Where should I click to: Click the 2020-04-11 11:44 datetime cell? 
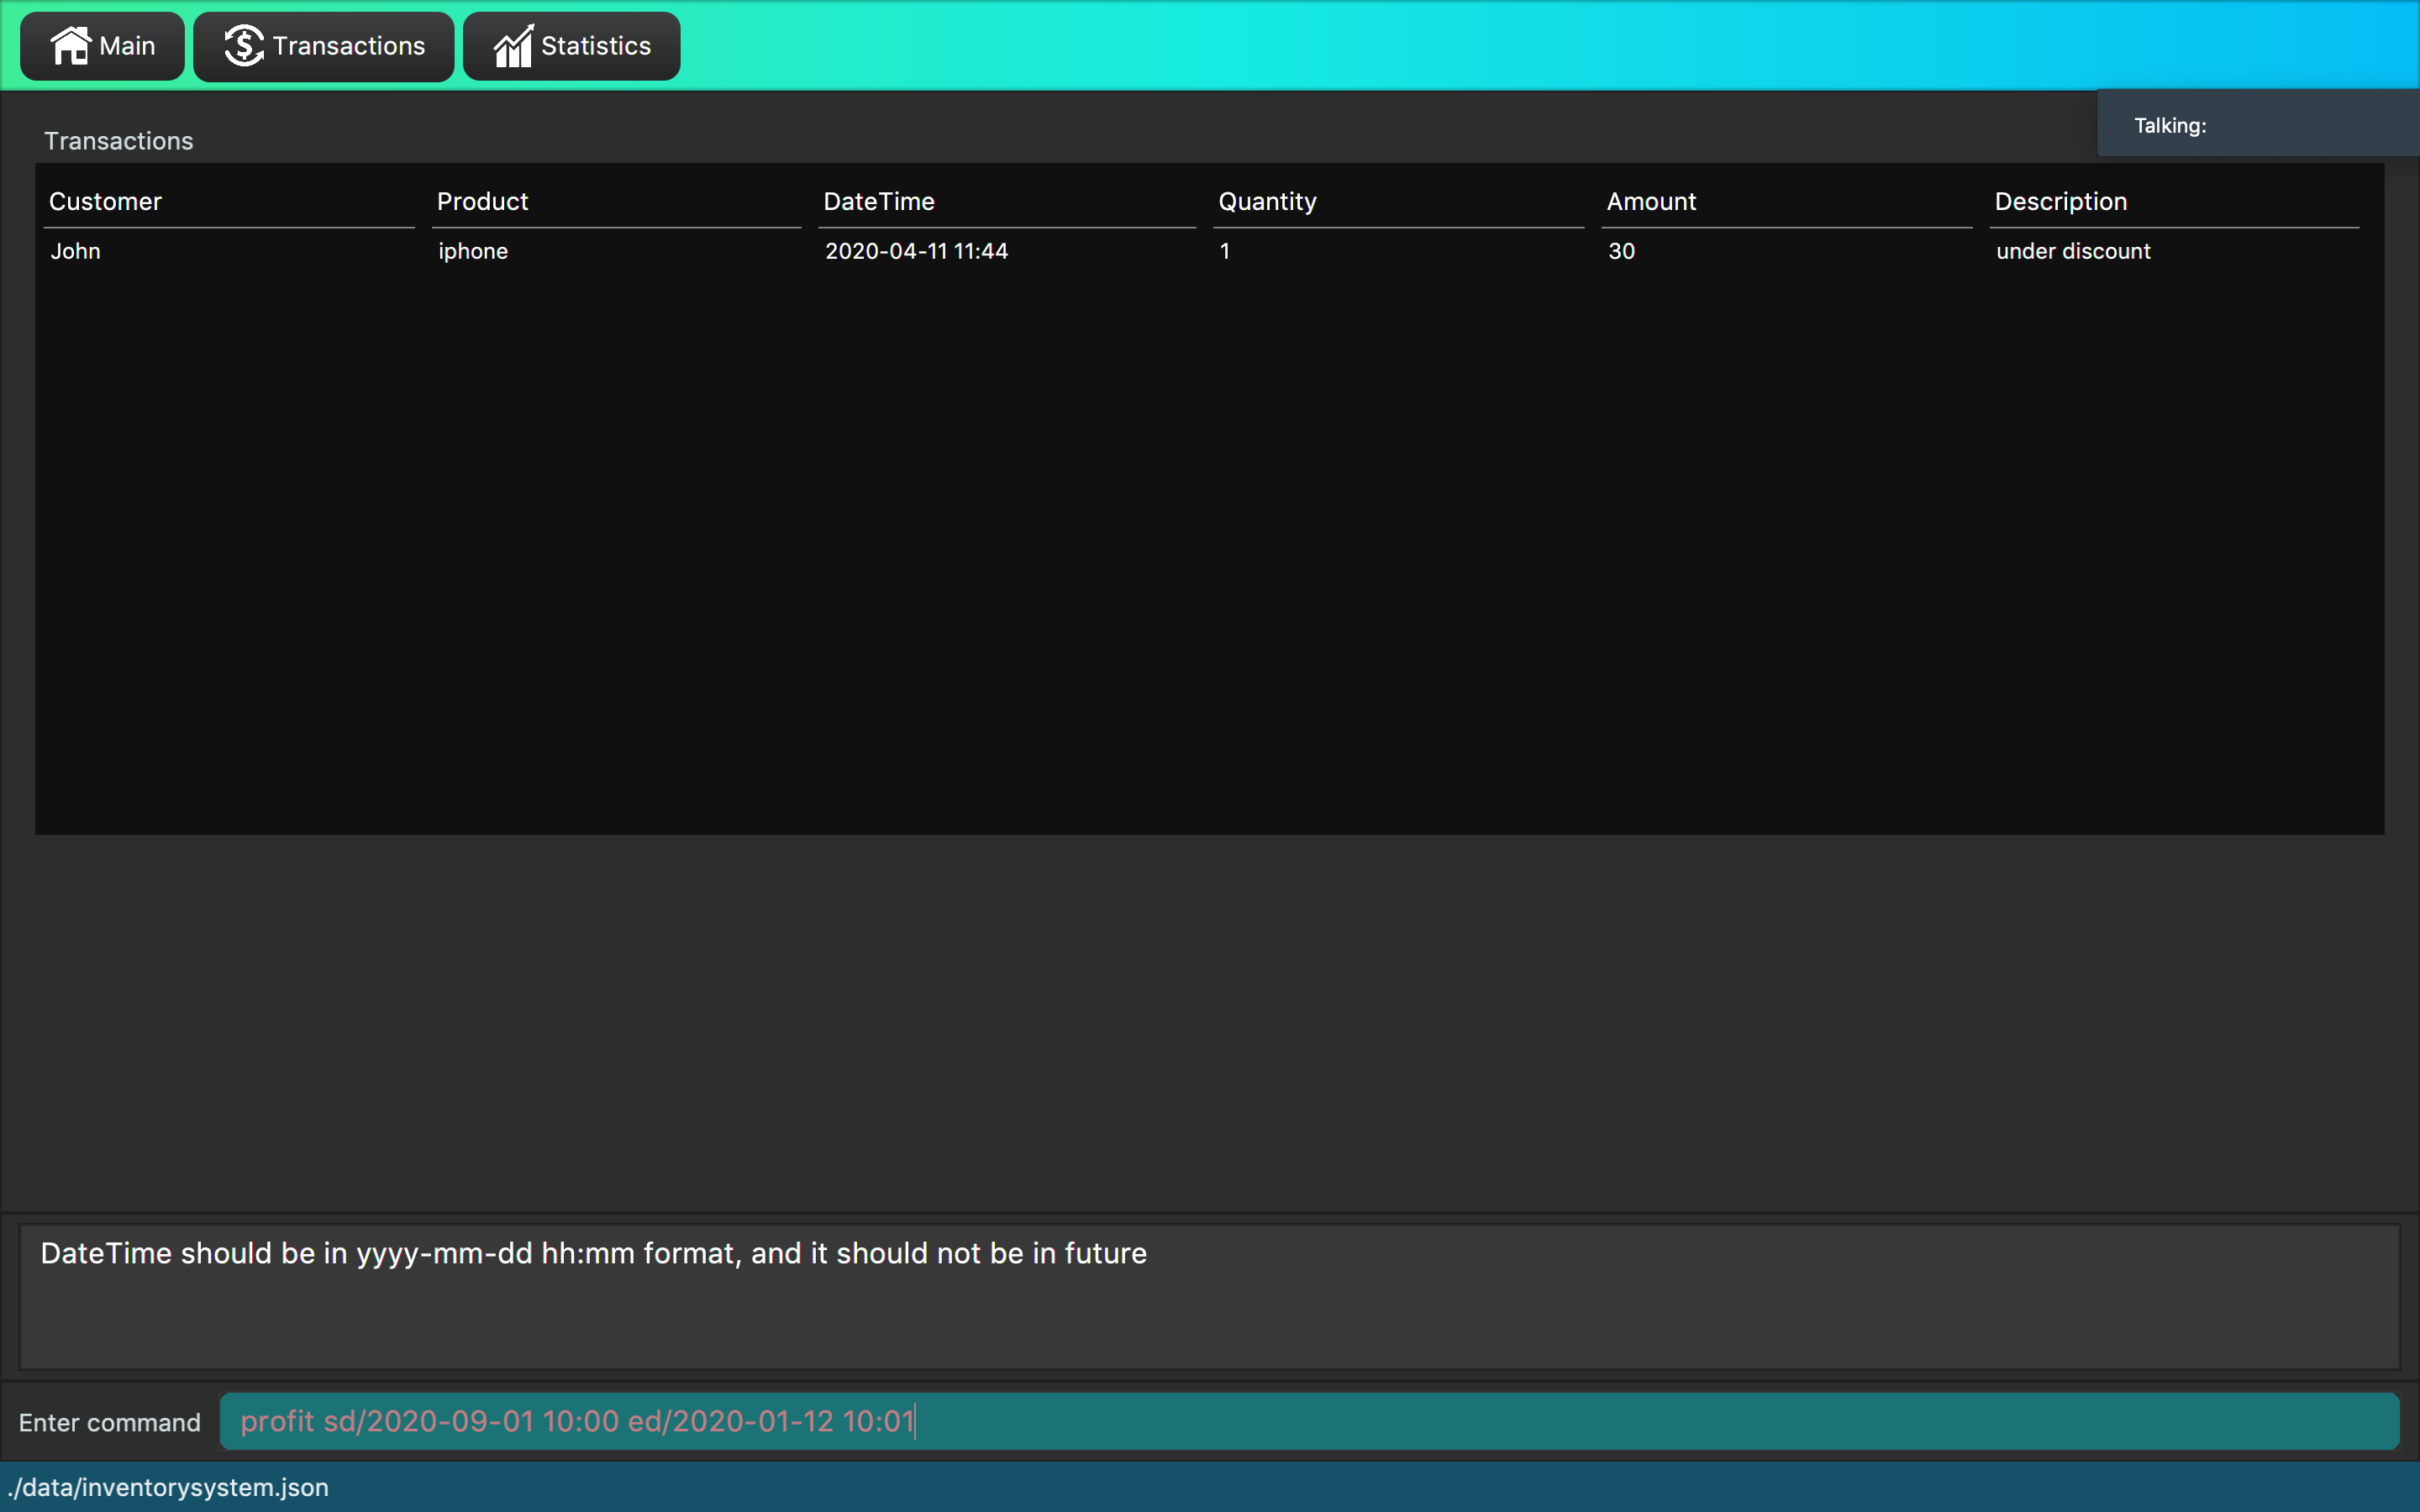pyautogui.click(x=916, y=251)
